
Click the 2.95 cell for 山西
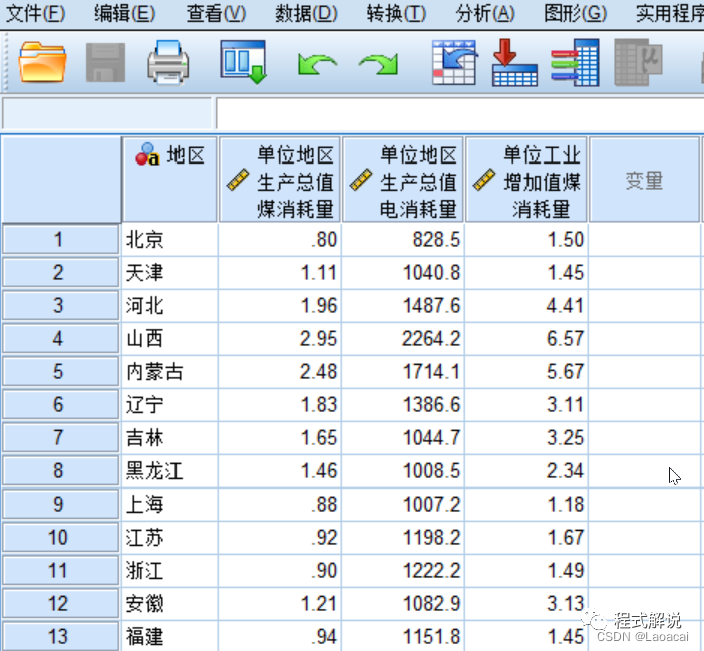pos(279,339)
